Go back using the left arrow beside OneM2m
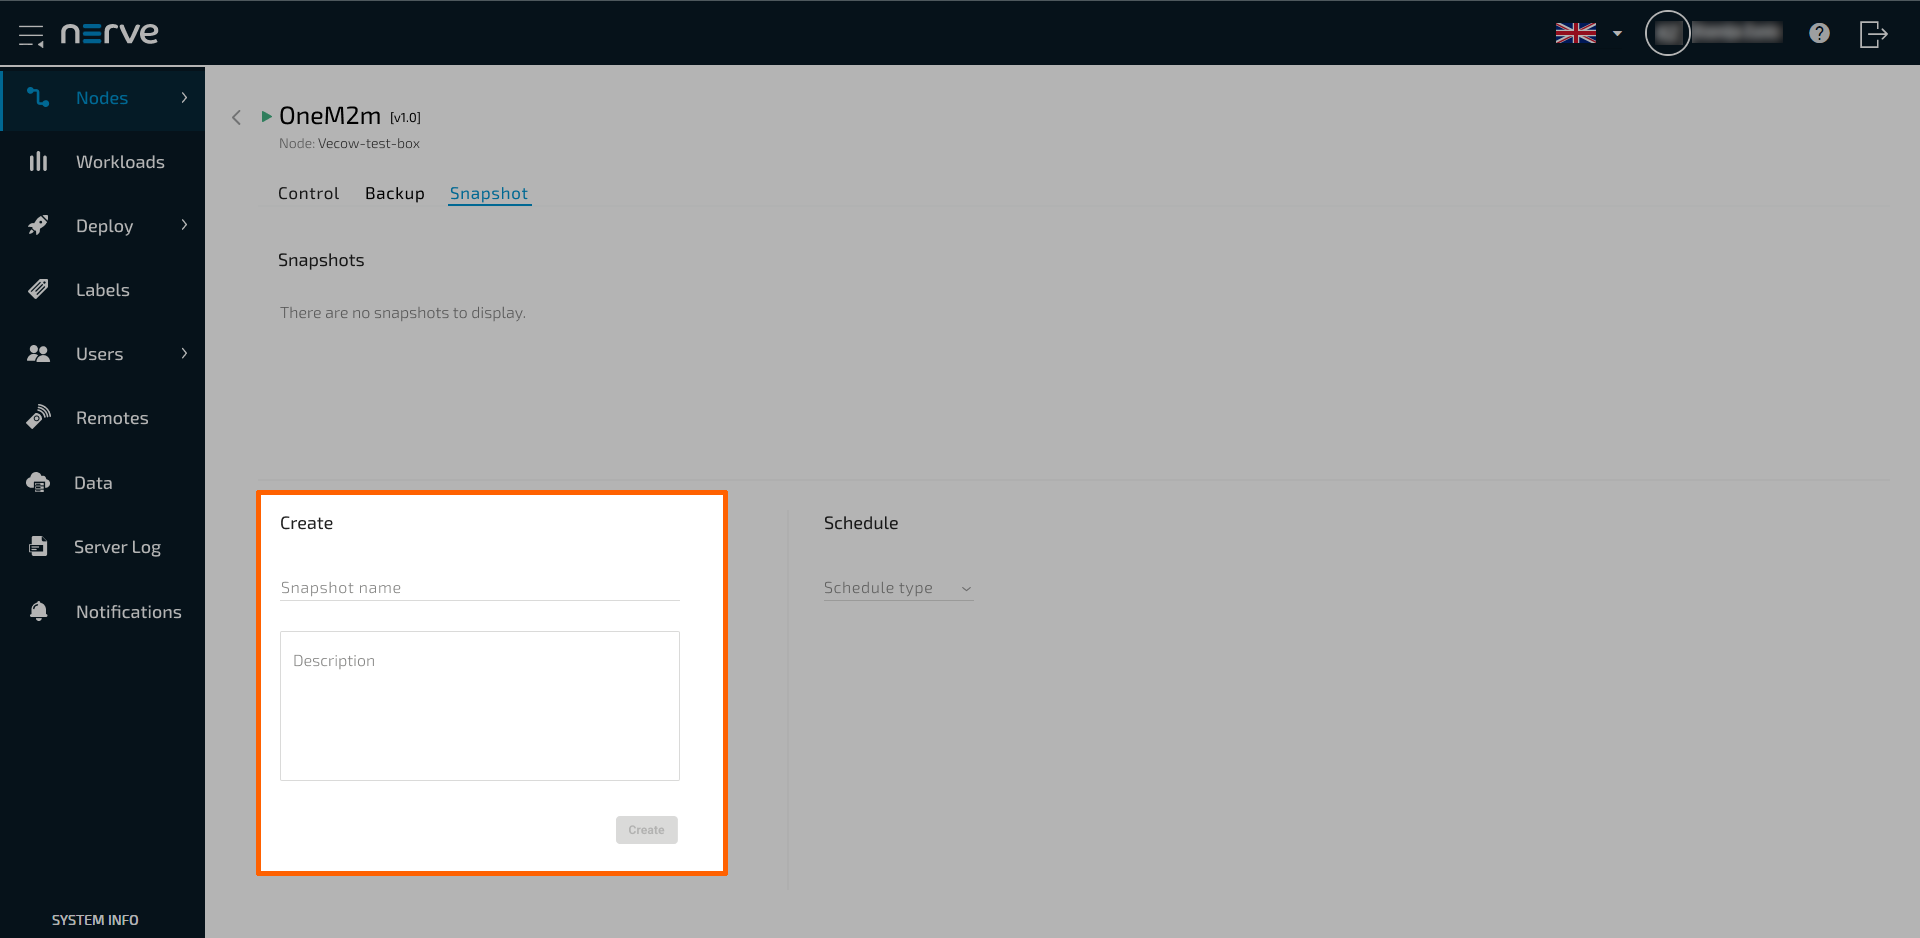Image resolution: width=1920 pixels, height=938 pixels. [236, 117]
